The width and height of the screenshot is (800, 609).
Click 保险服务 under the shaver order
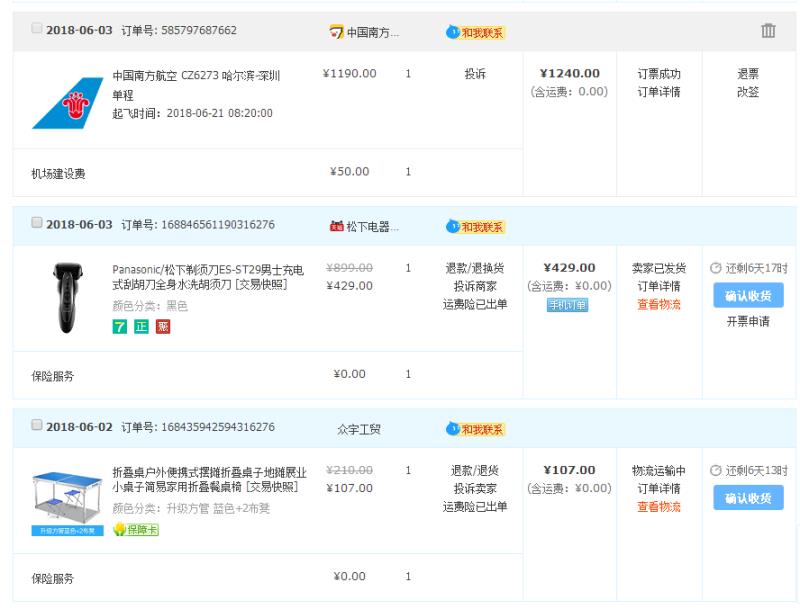(53, 376)
